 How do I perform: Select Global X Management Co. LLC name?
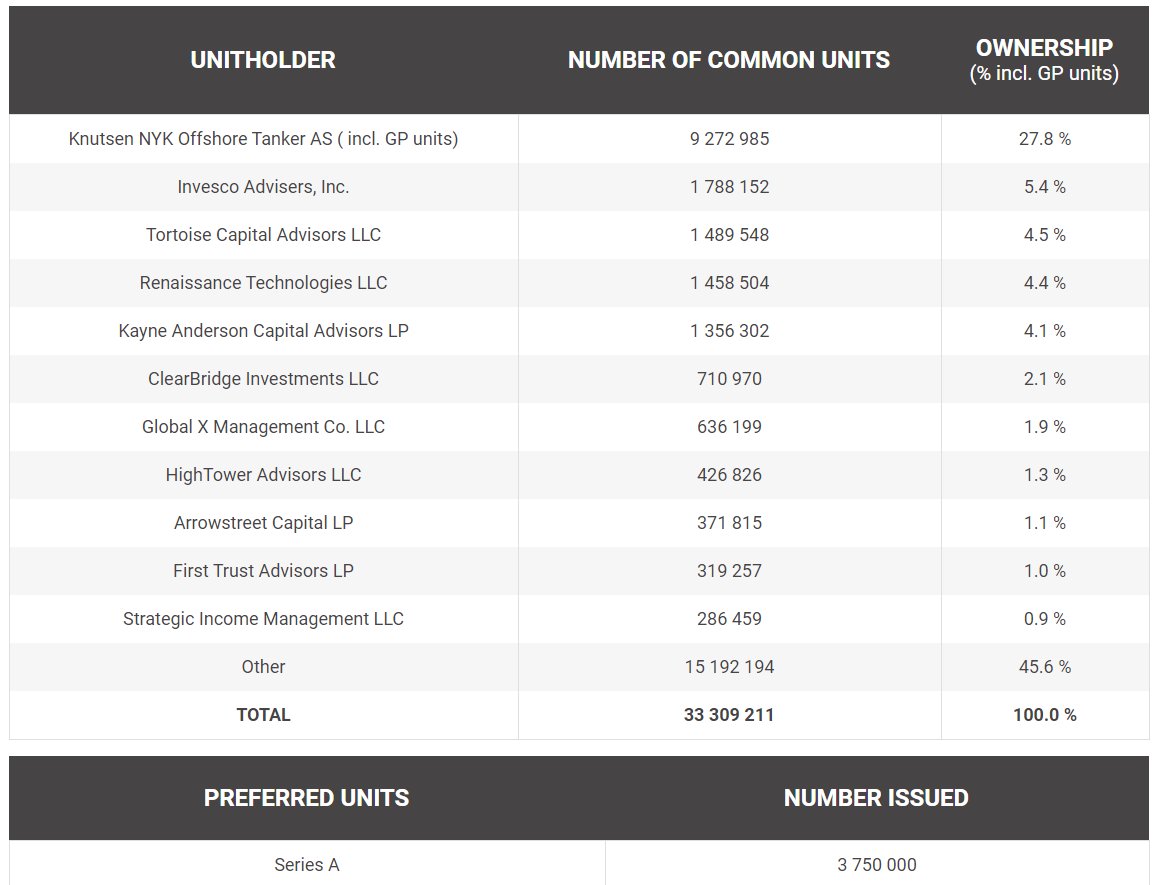(x=263, y=427)
